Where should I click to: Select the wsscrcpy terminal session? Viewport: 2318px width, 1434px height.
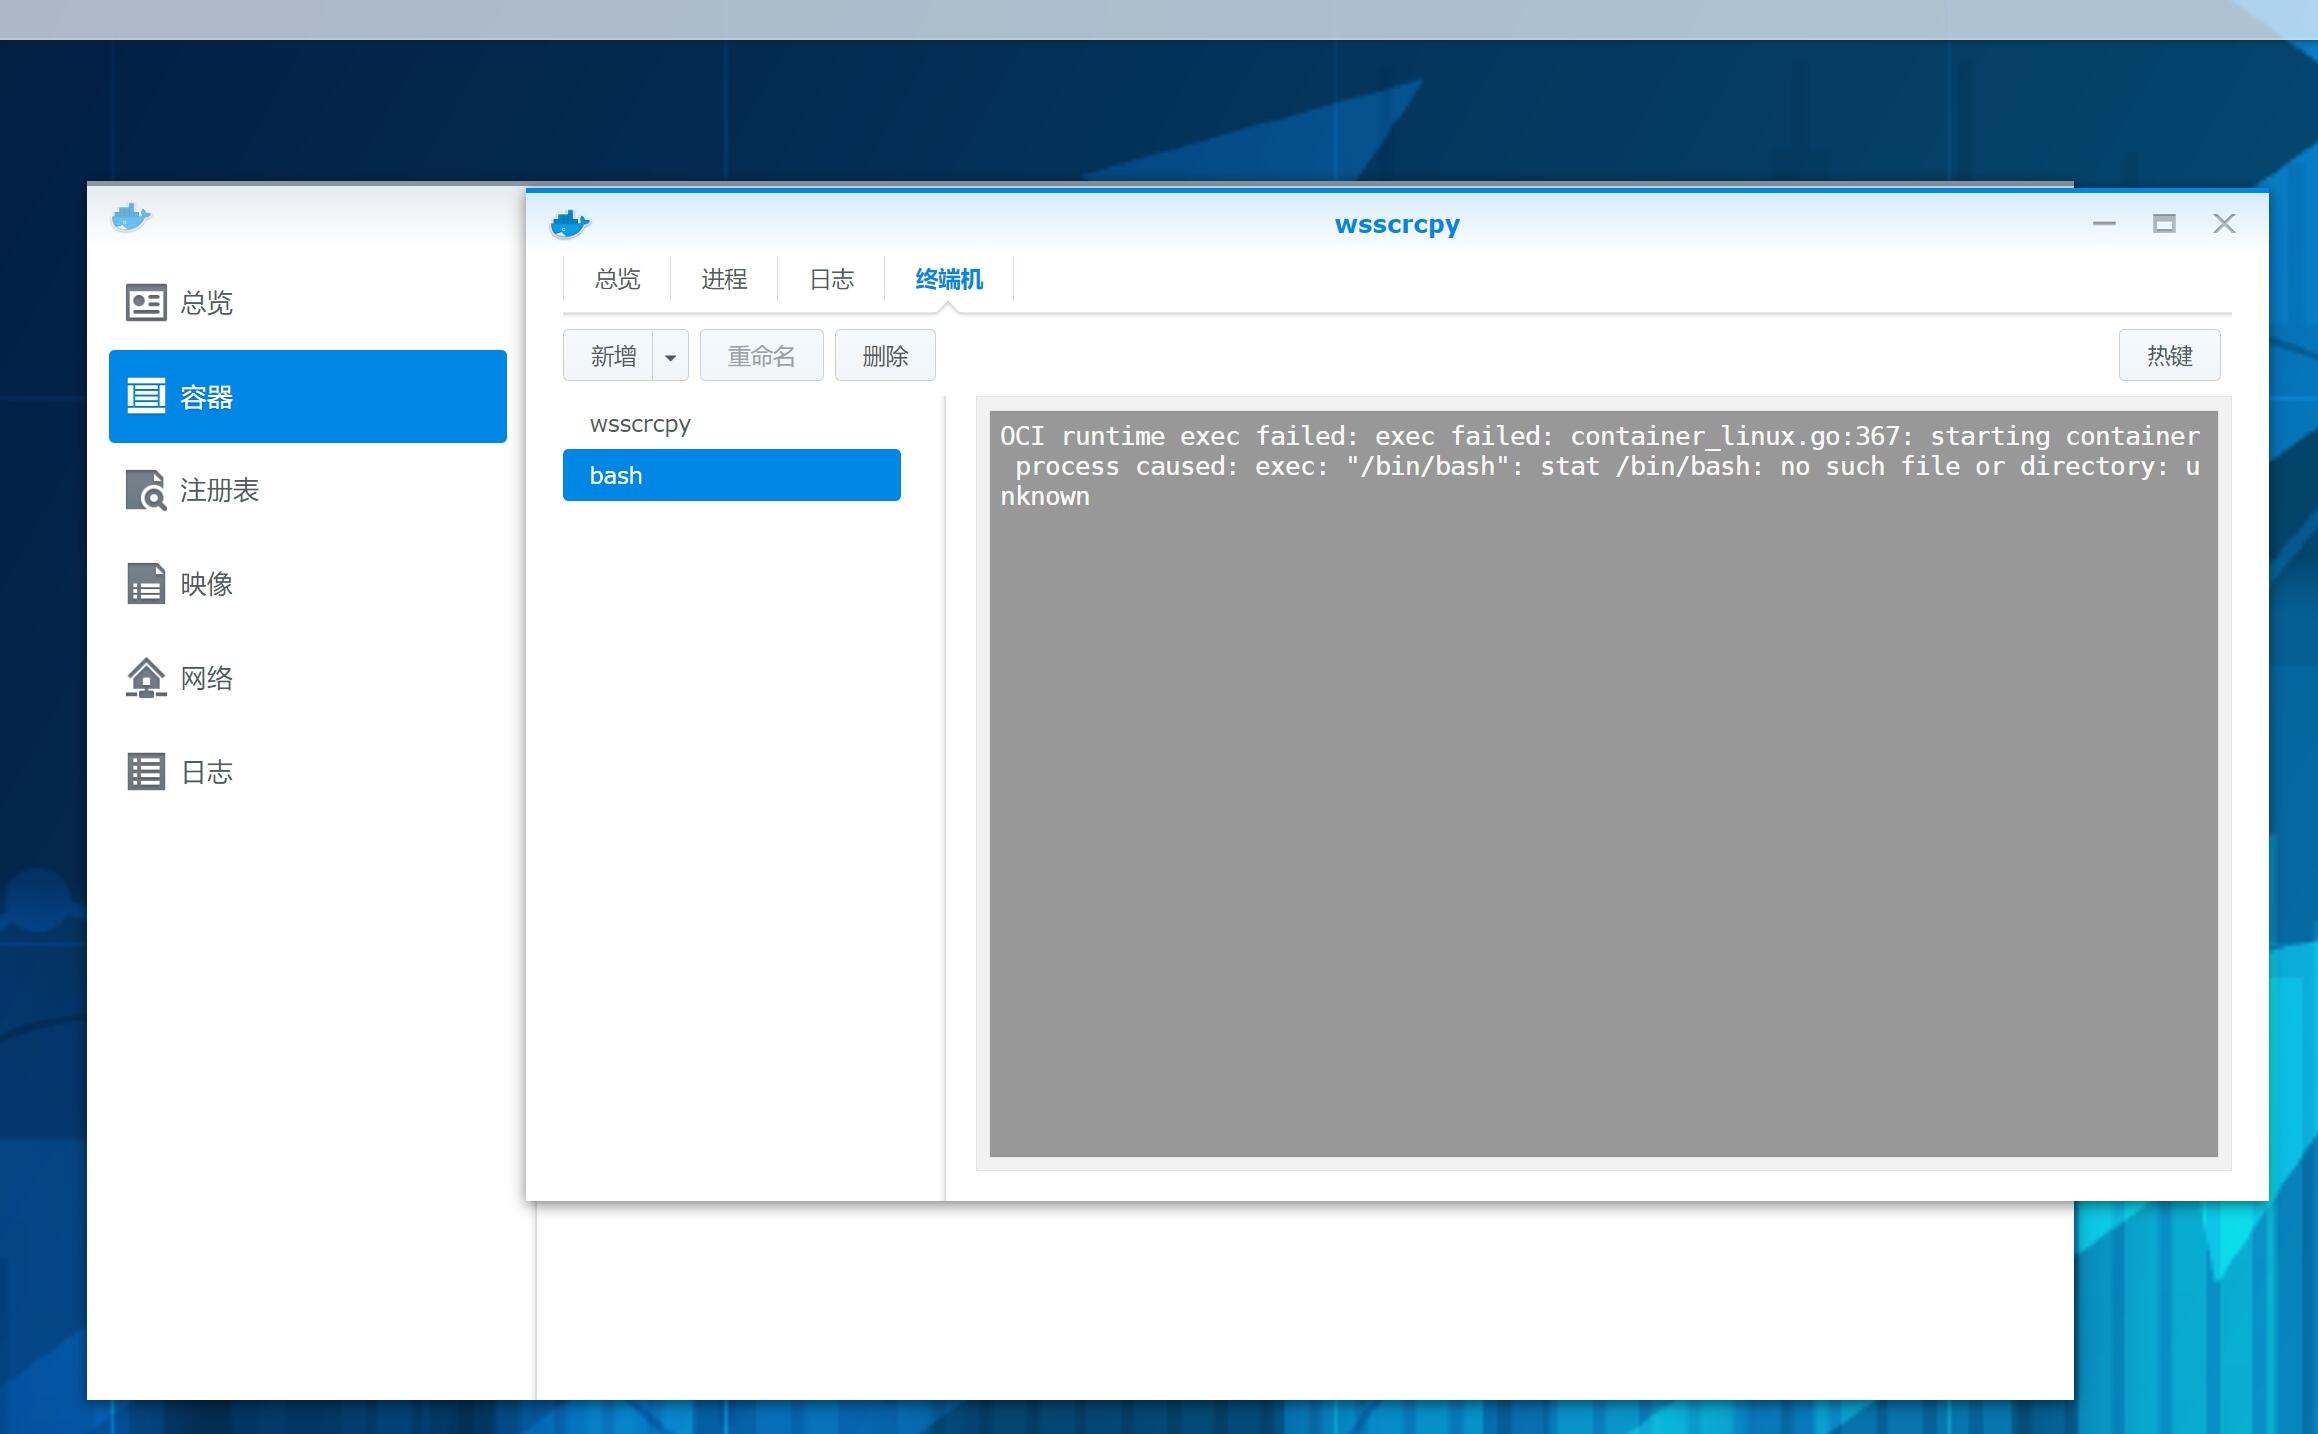[640, 424]
